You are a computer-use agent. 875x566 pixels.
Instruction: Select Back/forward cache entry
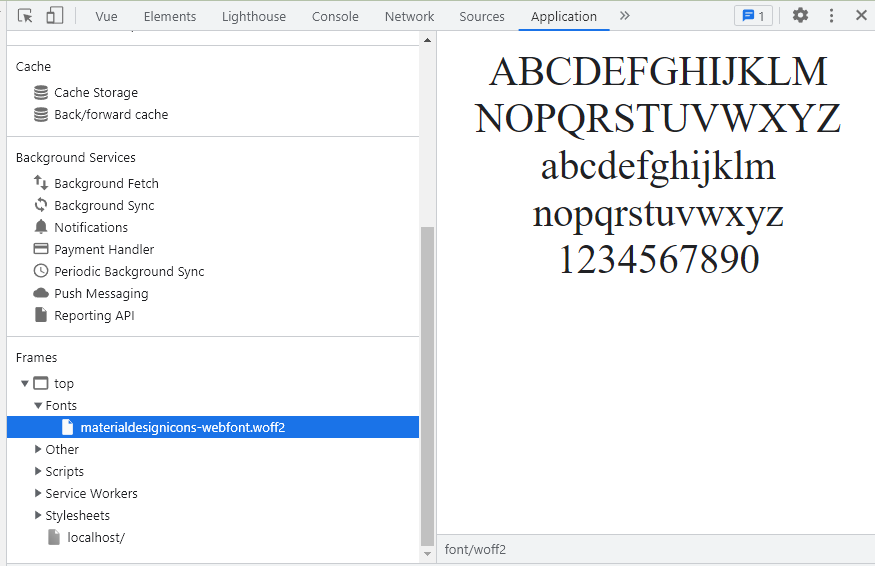coord(111,114)
